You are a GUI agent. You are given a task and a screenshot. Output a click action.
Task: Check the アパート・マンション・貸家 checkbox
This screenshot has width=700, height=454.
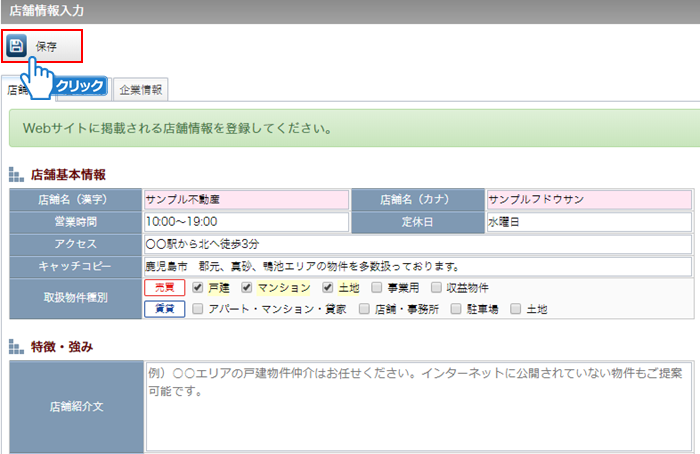[x=198, y=309]
